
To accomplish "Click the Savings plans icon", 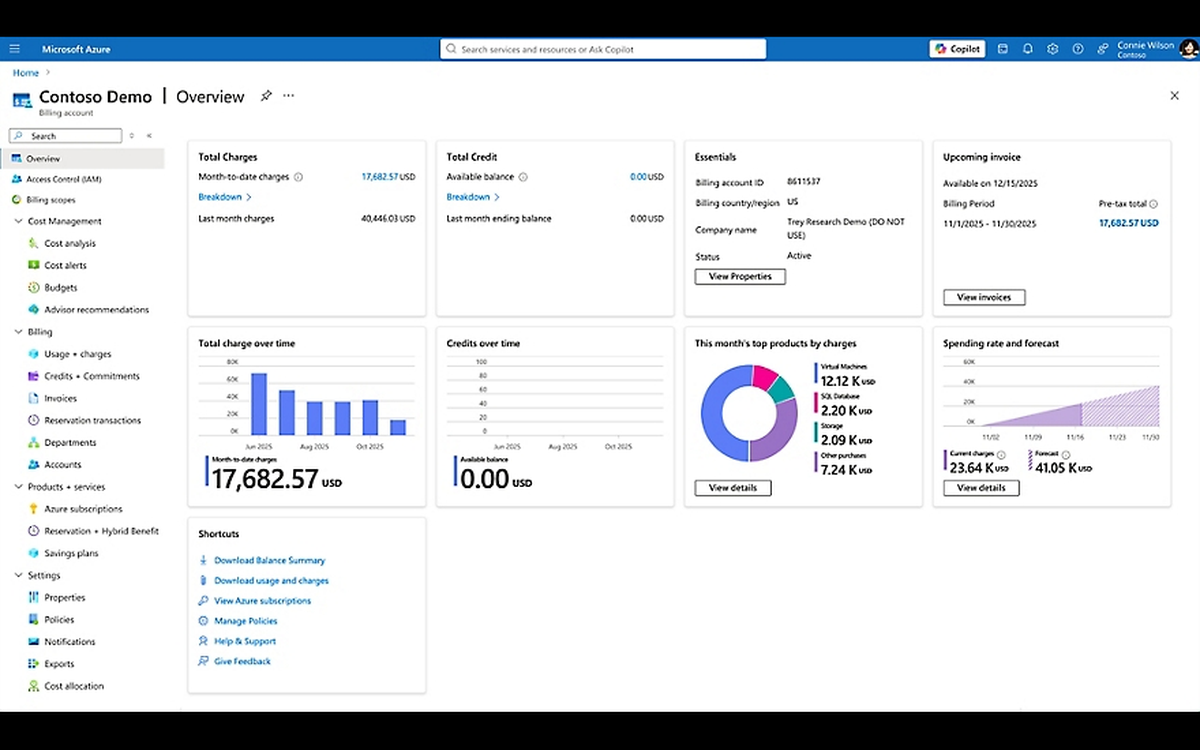I will coord(34,553).
